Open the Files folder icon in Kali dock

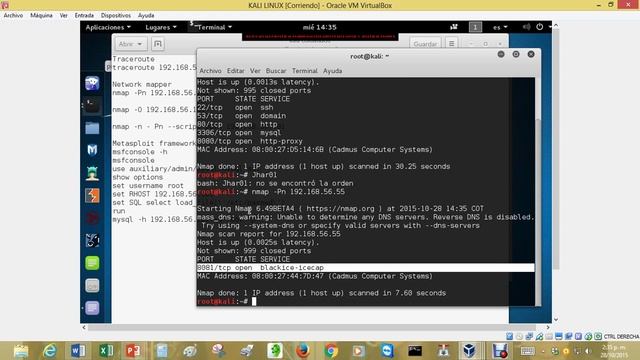[92, 128]
